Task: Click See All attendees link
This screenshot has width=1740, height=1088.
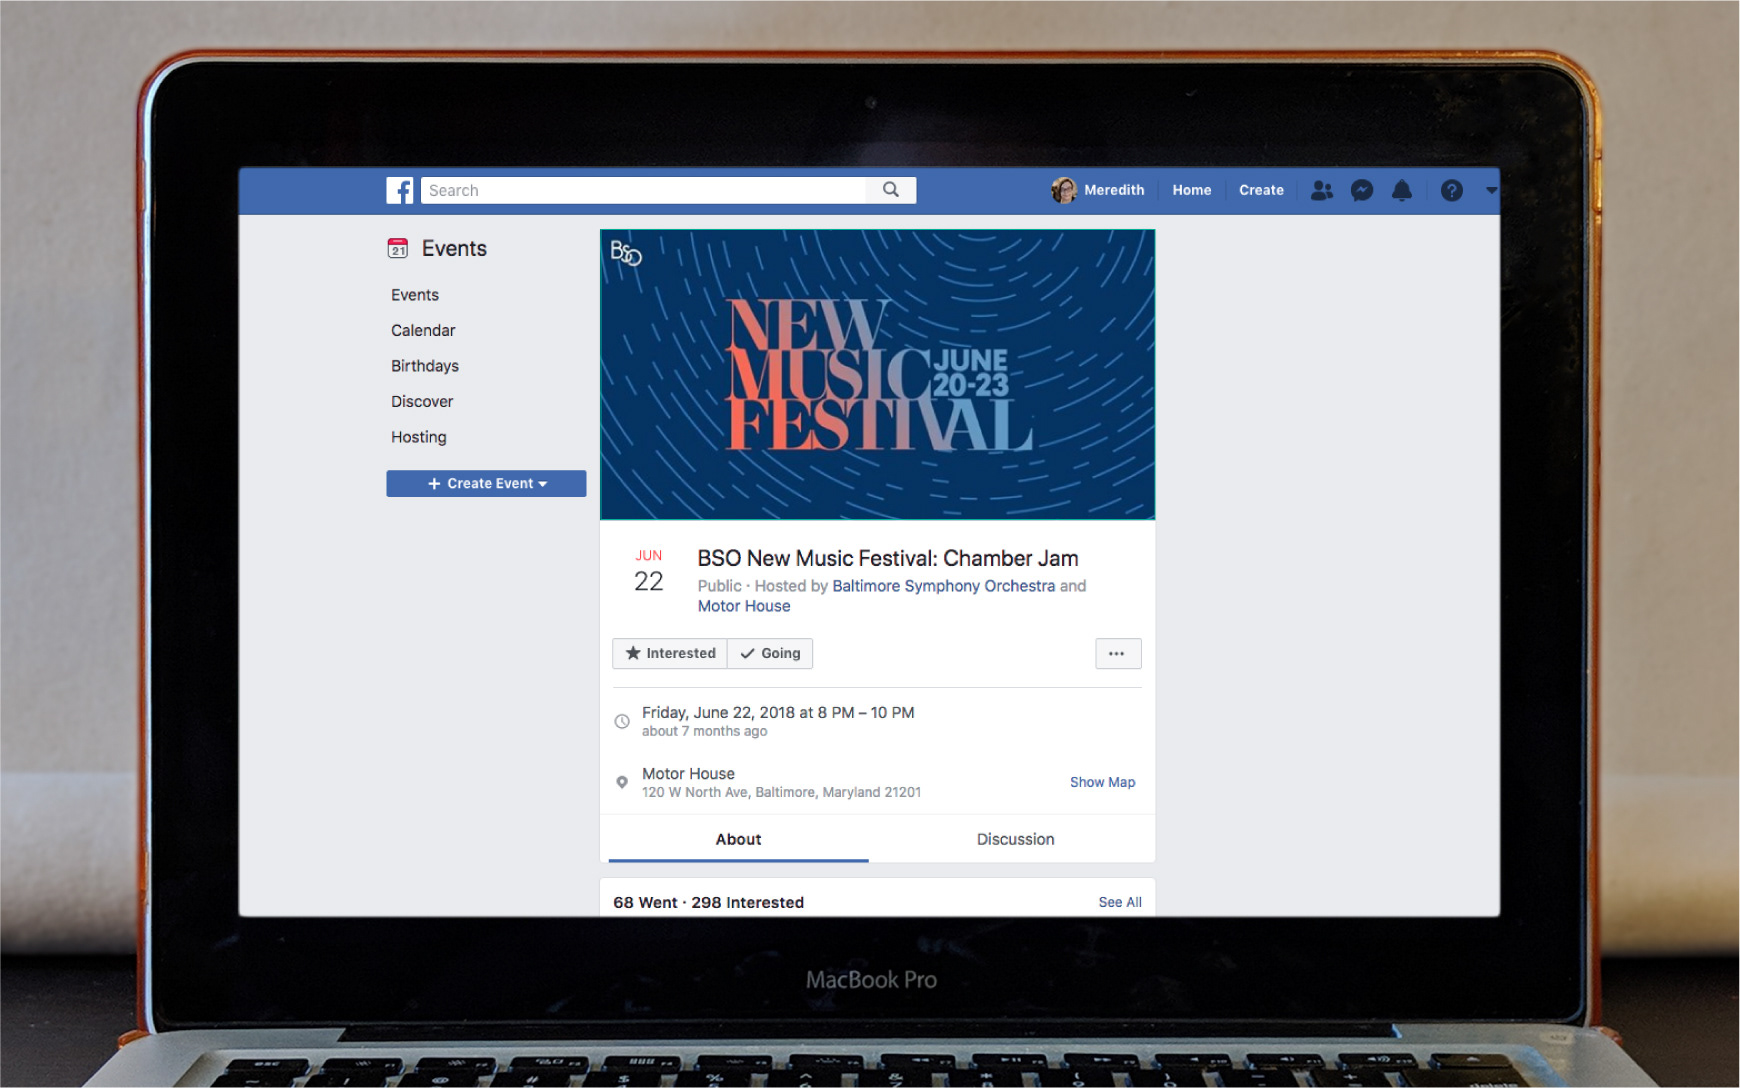Action: 1120,902
